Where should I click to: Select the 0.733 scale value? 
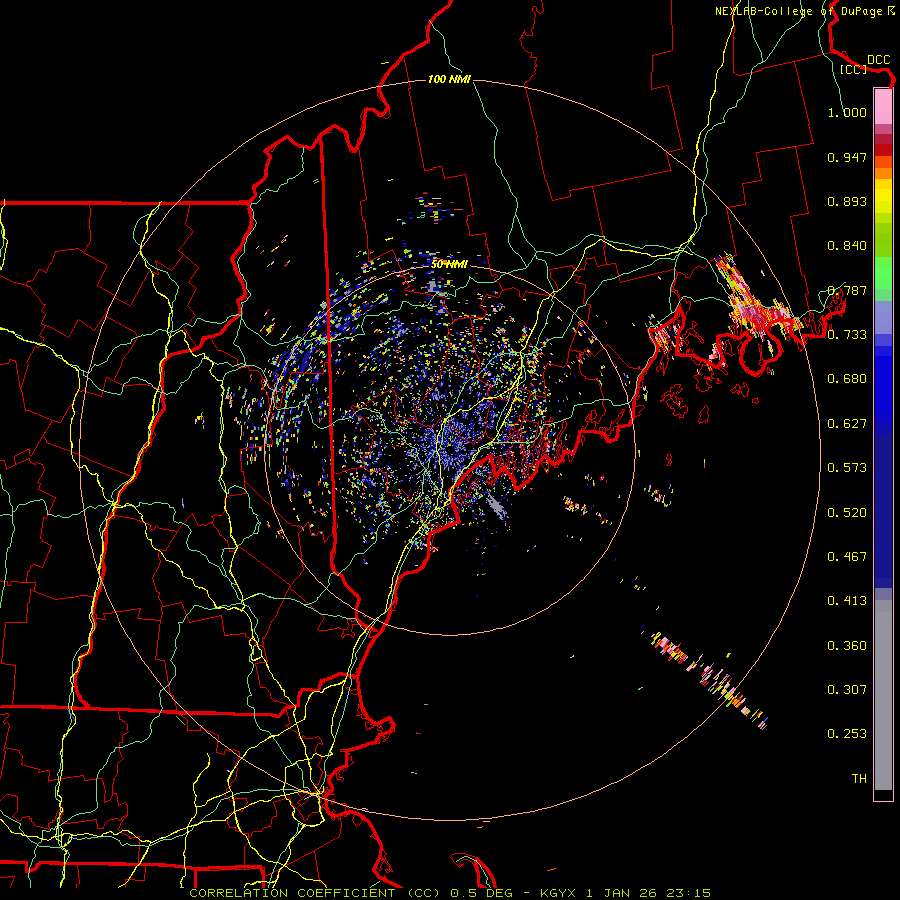847,335
